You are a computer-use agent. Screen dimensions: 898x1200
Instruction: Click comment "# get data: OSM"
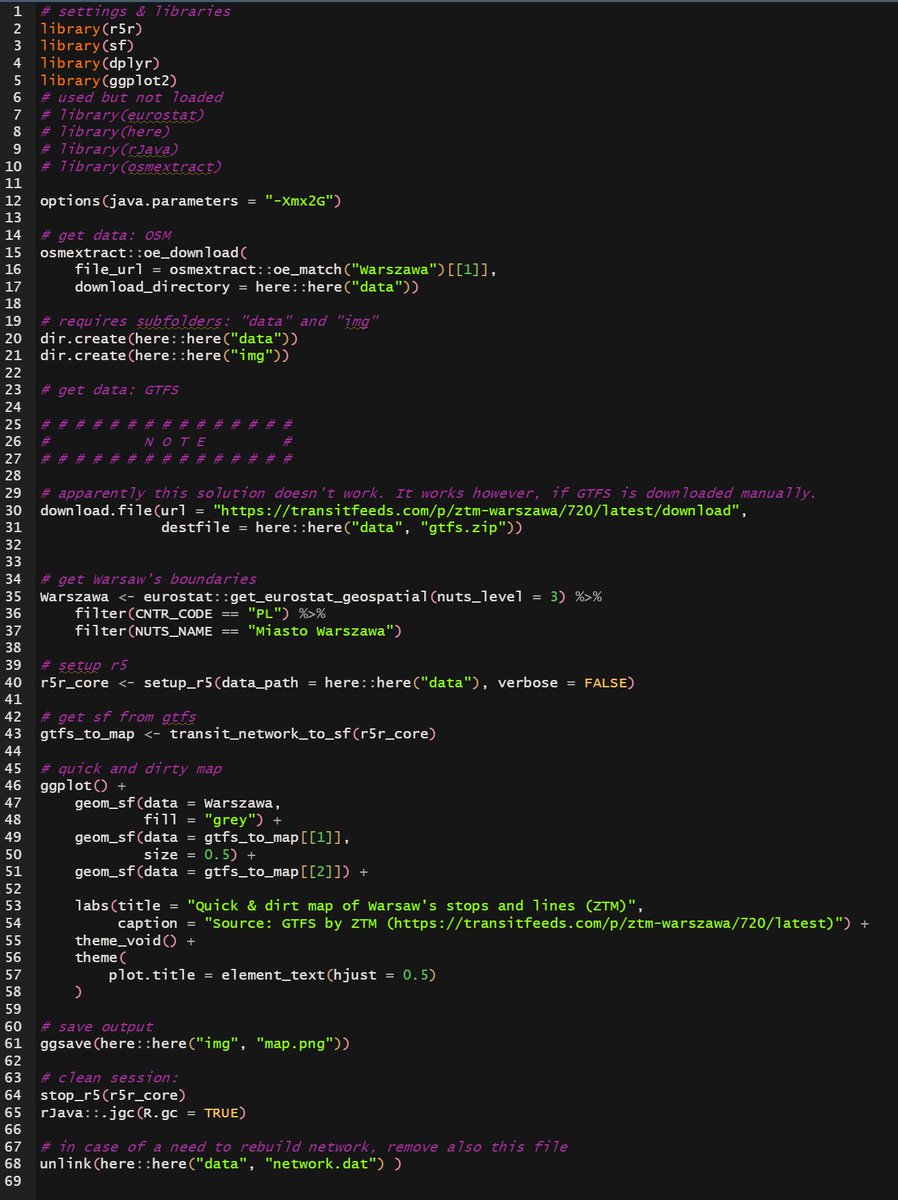[x=105, y=235]
